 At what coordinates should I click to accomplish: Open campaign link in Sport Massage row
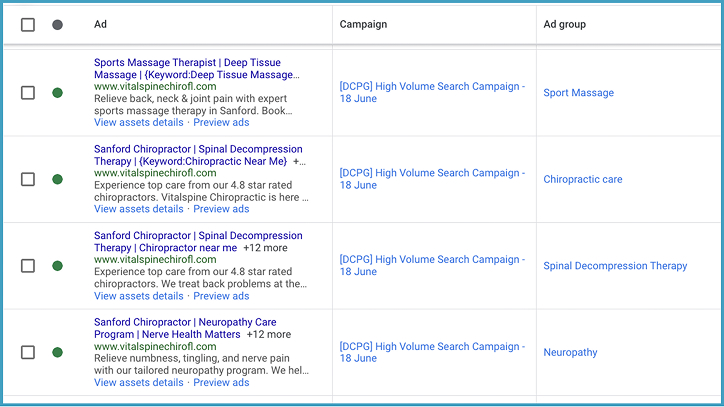[432, 92]
